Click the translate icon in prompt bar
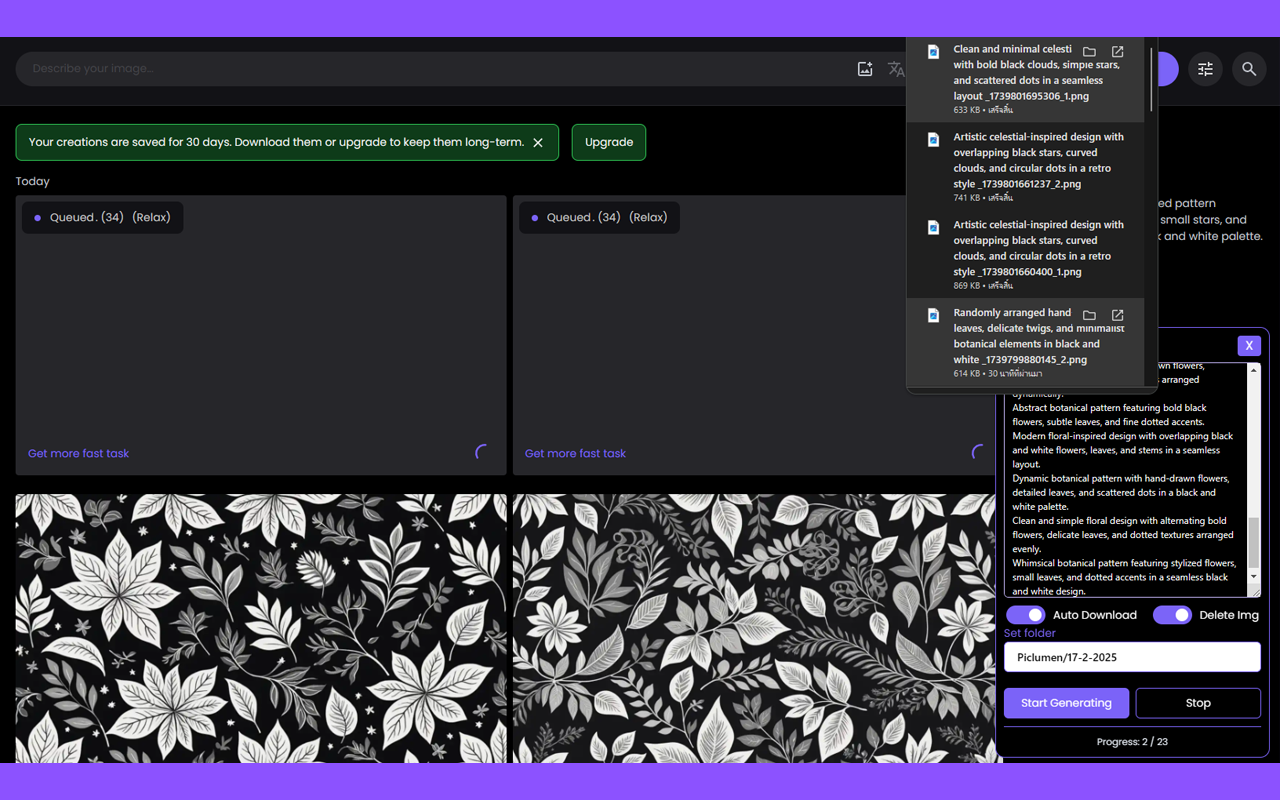The height and width of the screenshot is (800, 1280). (x=895, y=69)
